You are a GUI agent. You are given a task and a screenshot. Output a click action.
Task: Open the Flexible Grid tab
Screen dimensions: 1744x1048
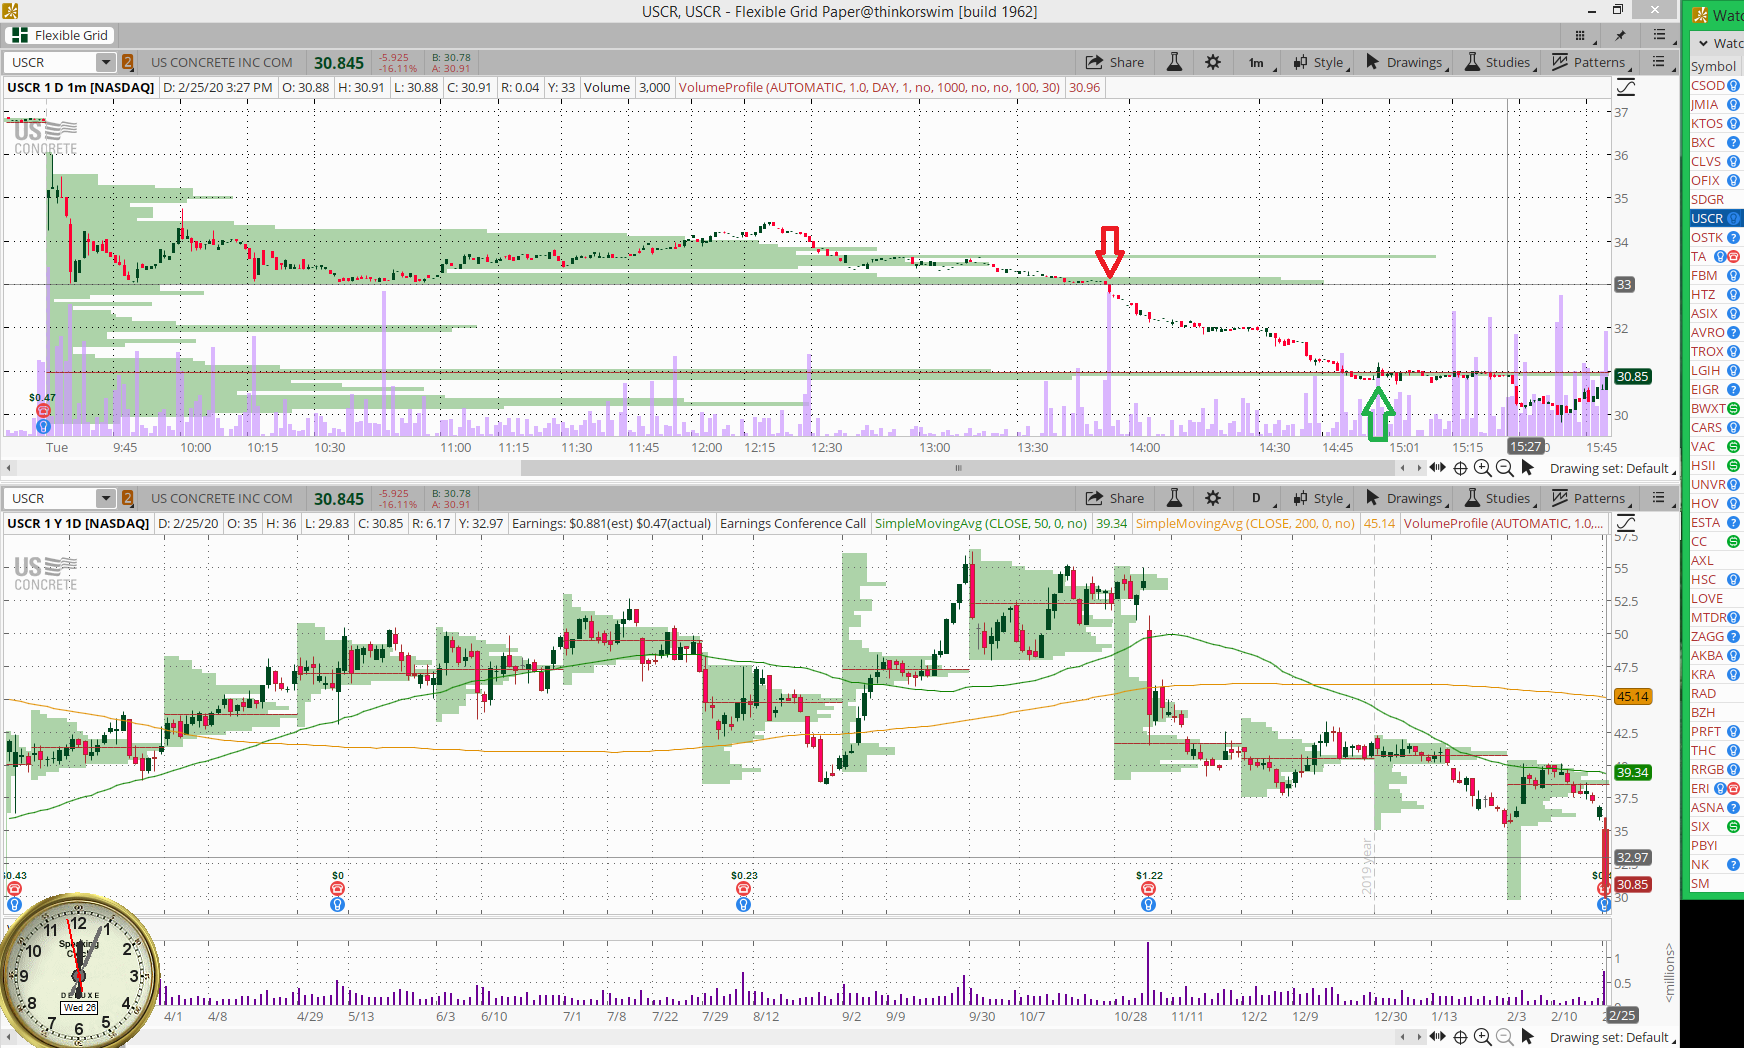pyautogui.click(x=60, y=35)
